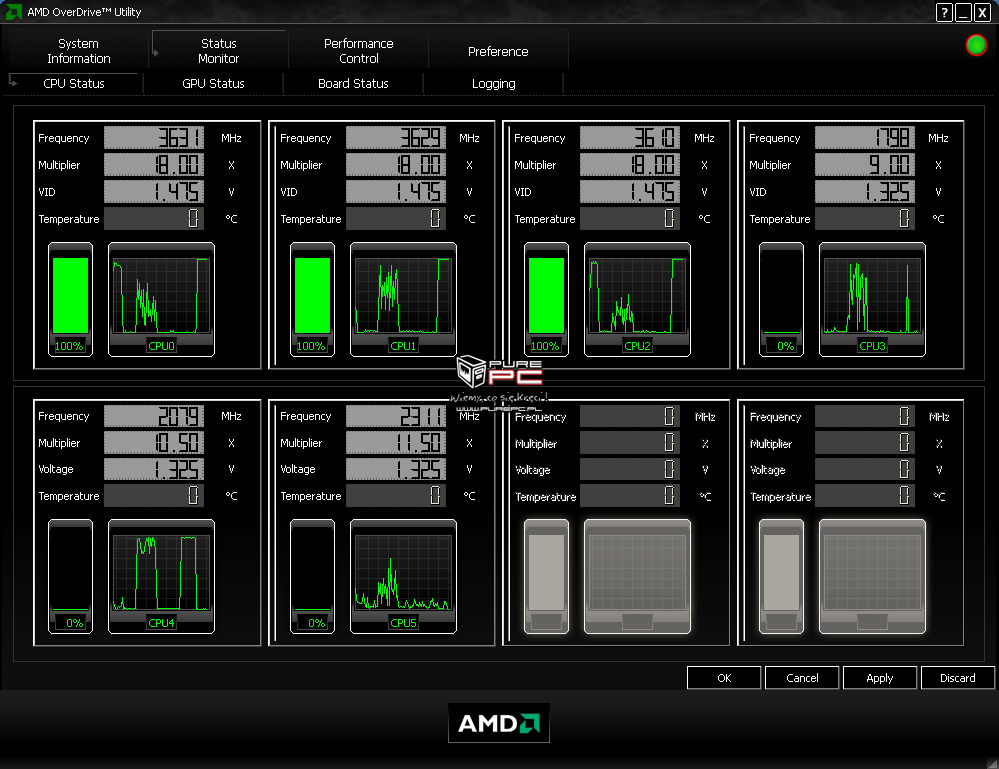The image size is (999, 769).
Task: Select the CPU0 multiplier value "18.00"
Action: 154,165
